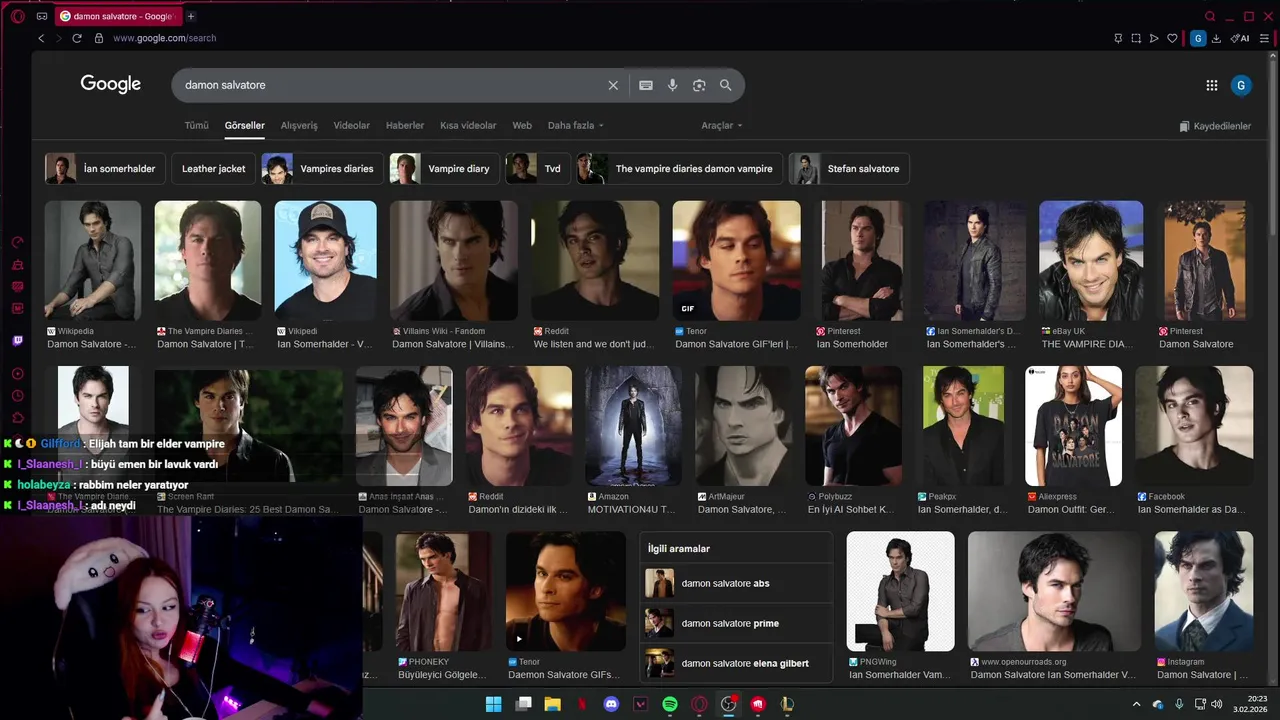Filter by Vampire diary chip

coord(444,169)
